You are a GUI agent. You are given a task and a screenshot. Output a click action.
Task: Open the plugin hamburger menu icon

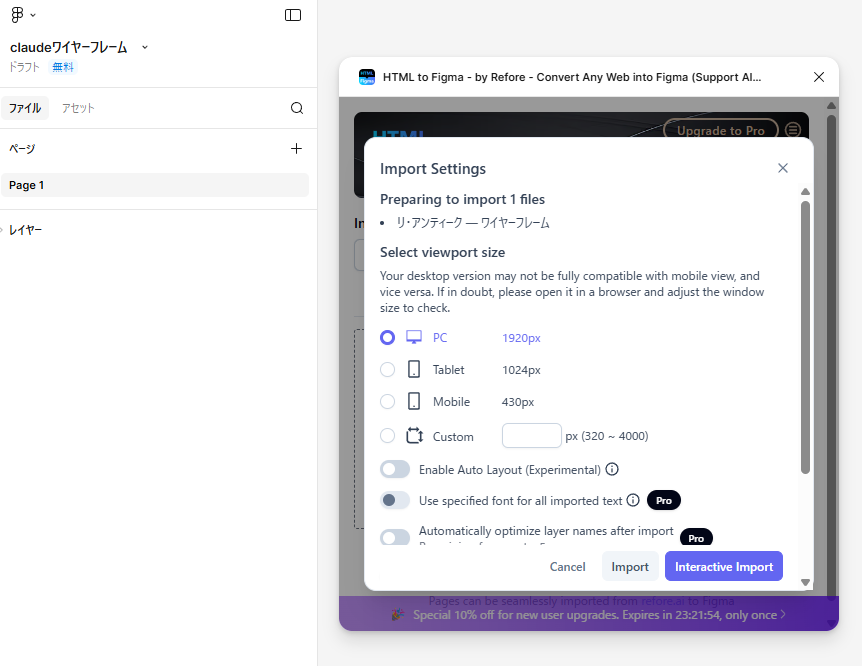click(x=793, y=130)
